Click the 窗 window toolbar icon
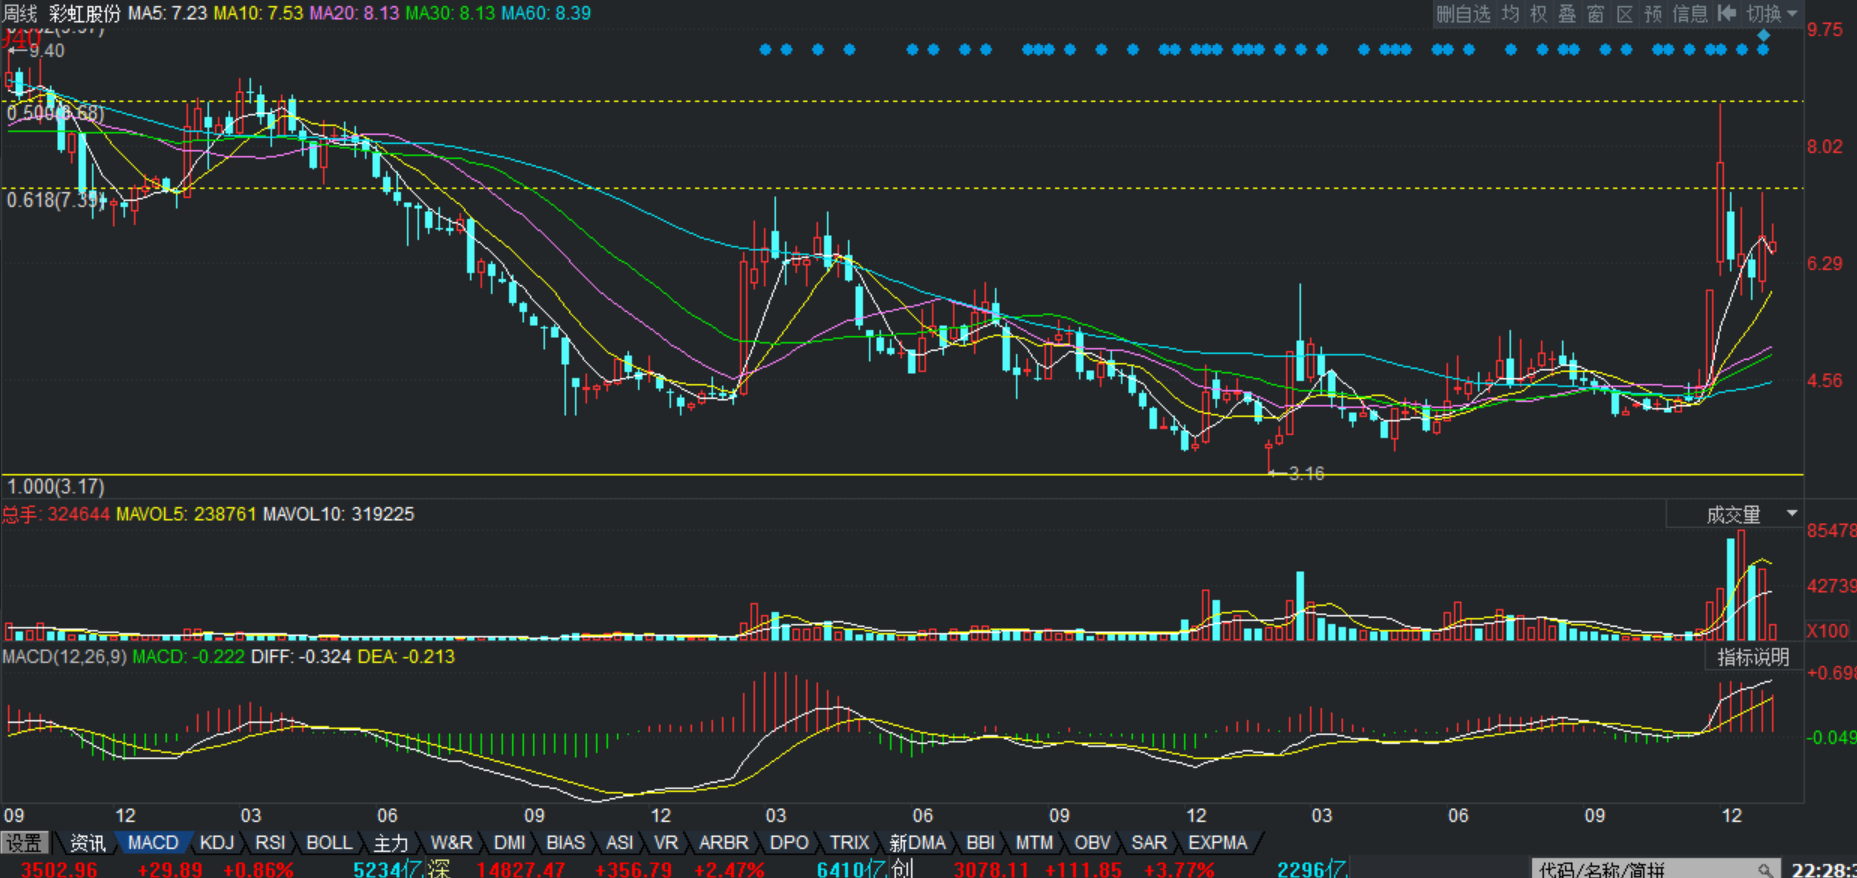1857x878 pixels. coord(1596,13)
